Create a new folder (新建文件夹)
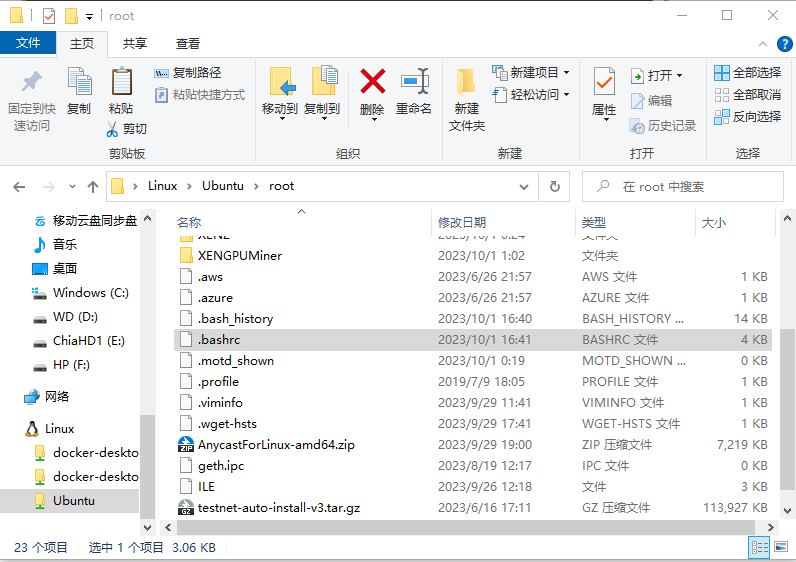 click(467, 100)
